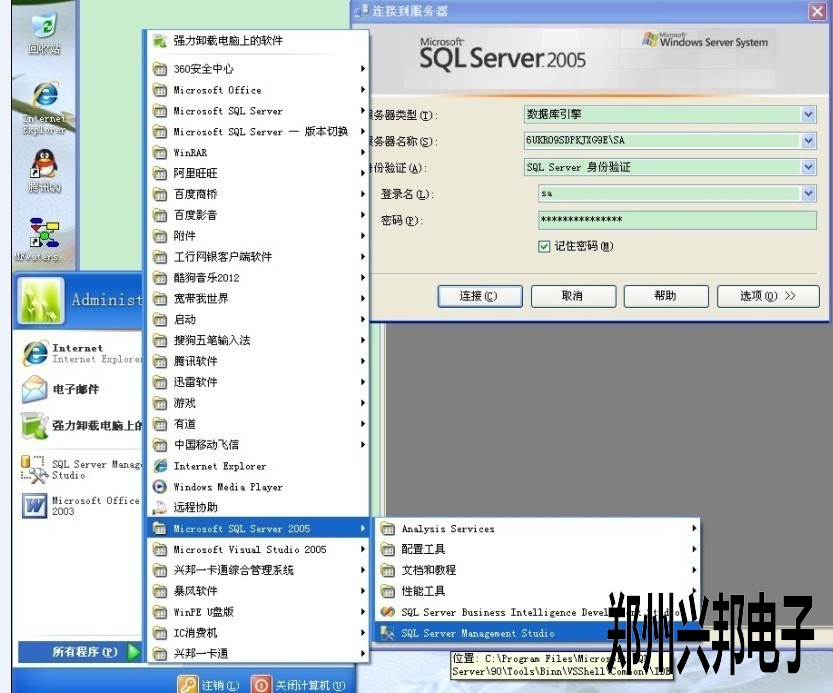833x693 pixels.
Task: Select 360安全中心 in the programs menu
Action: tap(203, 69)
